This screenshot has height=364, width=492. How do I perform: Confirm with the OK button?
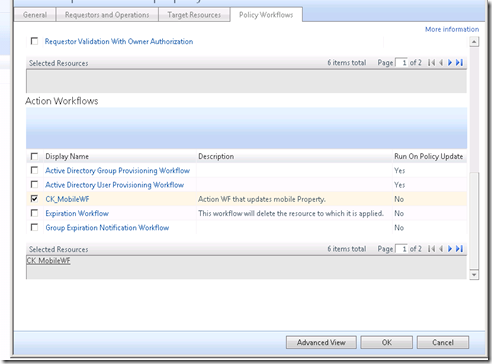coord(387,342)
